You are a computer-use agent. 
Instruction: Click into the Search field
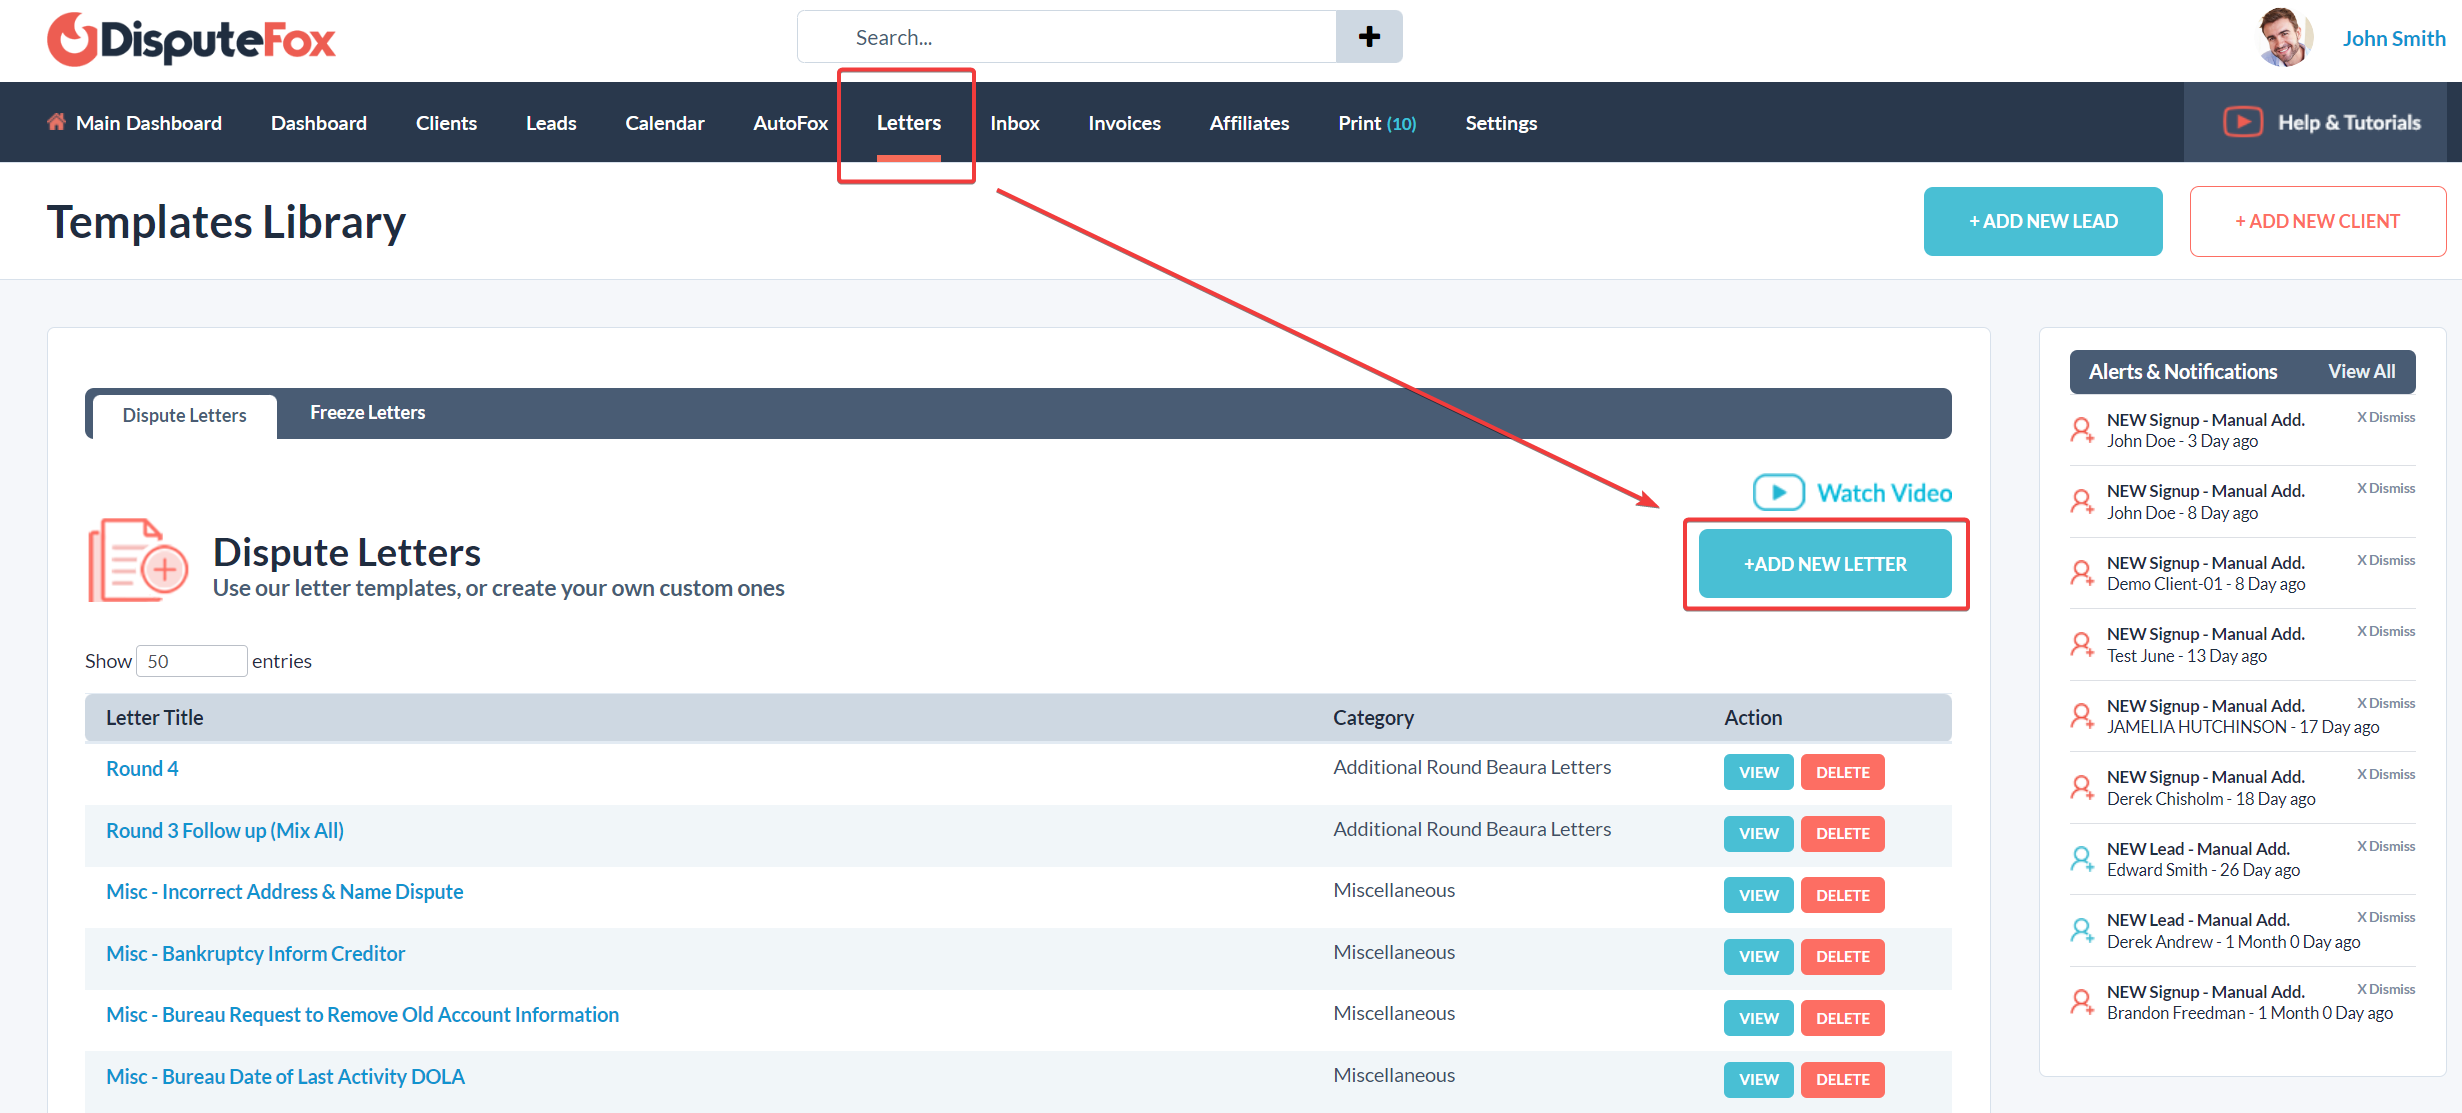coord(1066,37)
